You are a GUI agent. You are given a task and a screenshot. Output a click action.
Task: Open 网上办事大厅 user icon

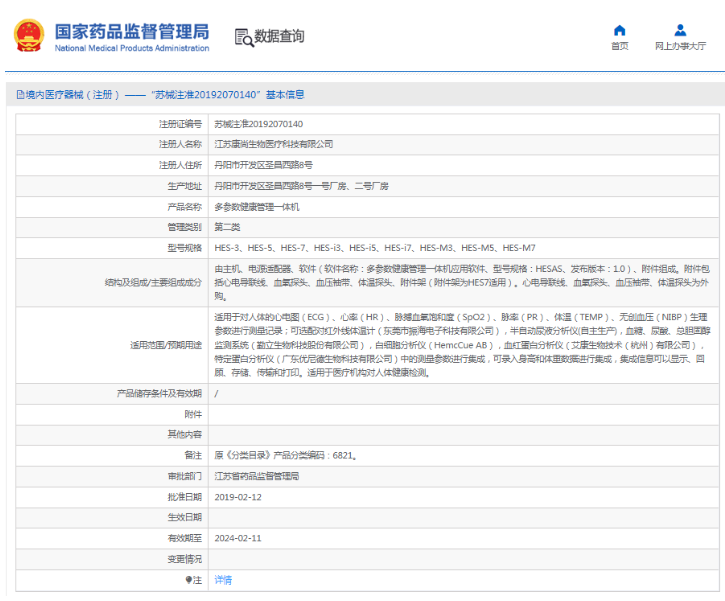pos(680,31)
